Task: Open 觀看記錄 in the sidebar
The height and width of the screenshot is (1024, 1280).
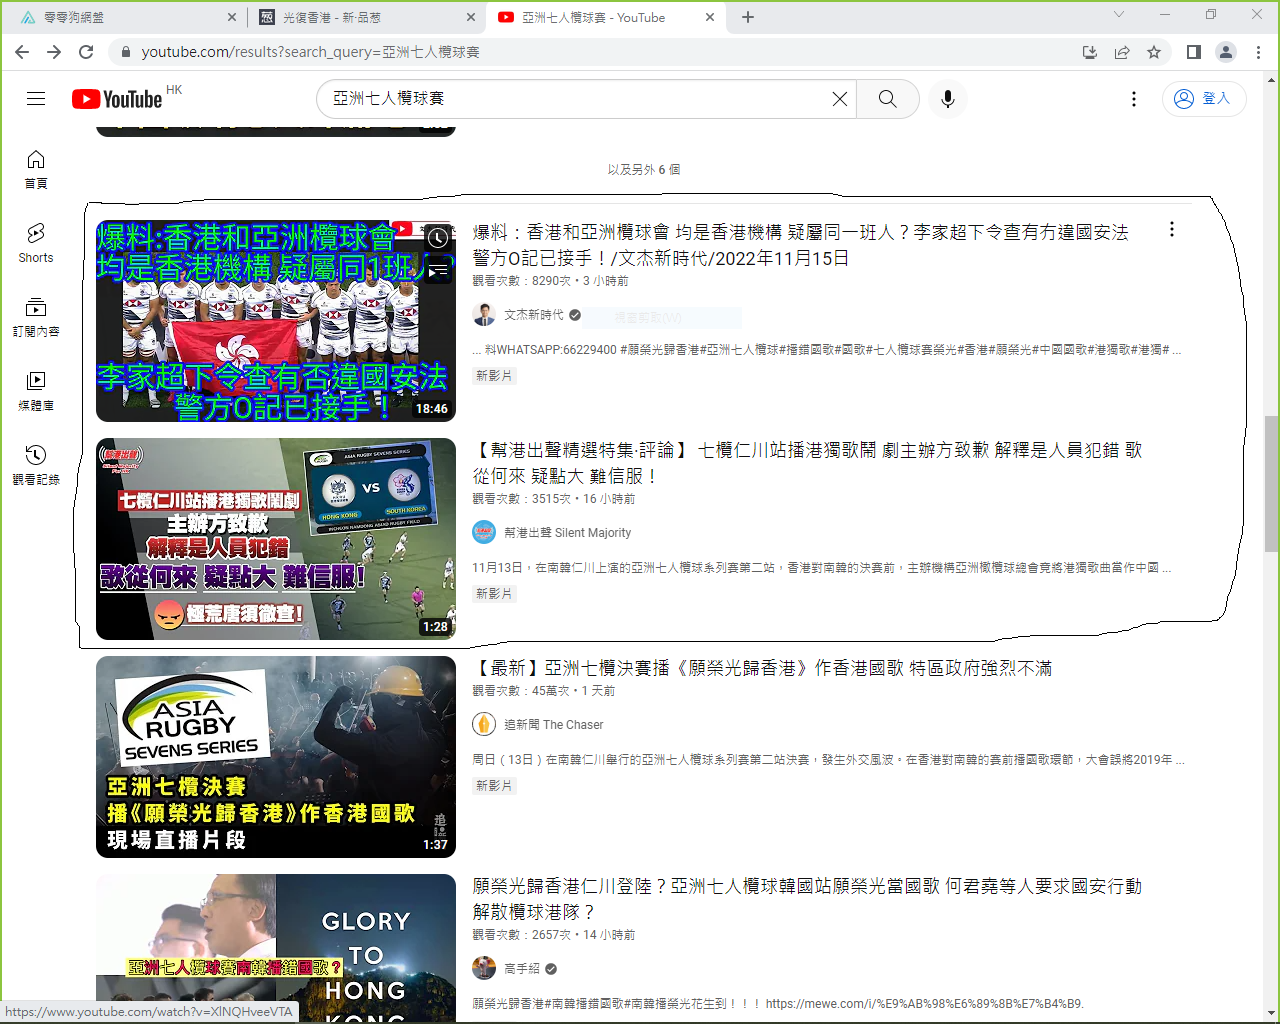Action: point(36,465)
